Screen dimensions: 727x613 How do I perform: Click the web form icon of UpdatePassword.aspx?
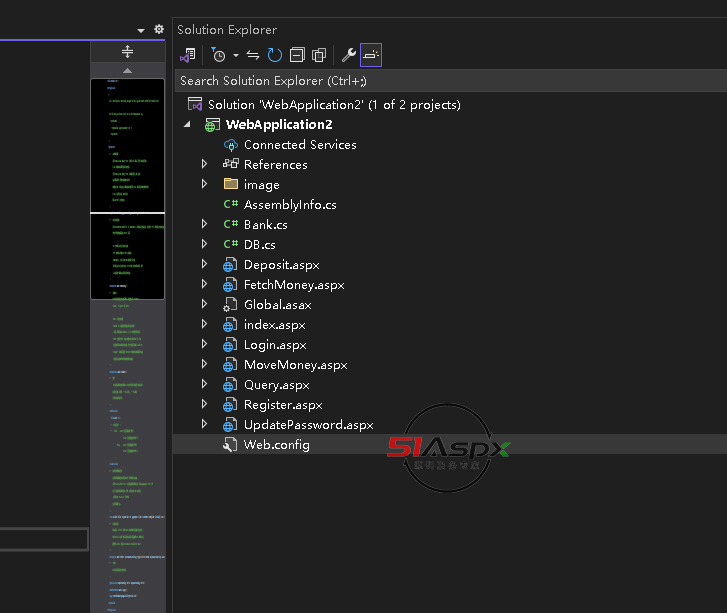[230, 425]
